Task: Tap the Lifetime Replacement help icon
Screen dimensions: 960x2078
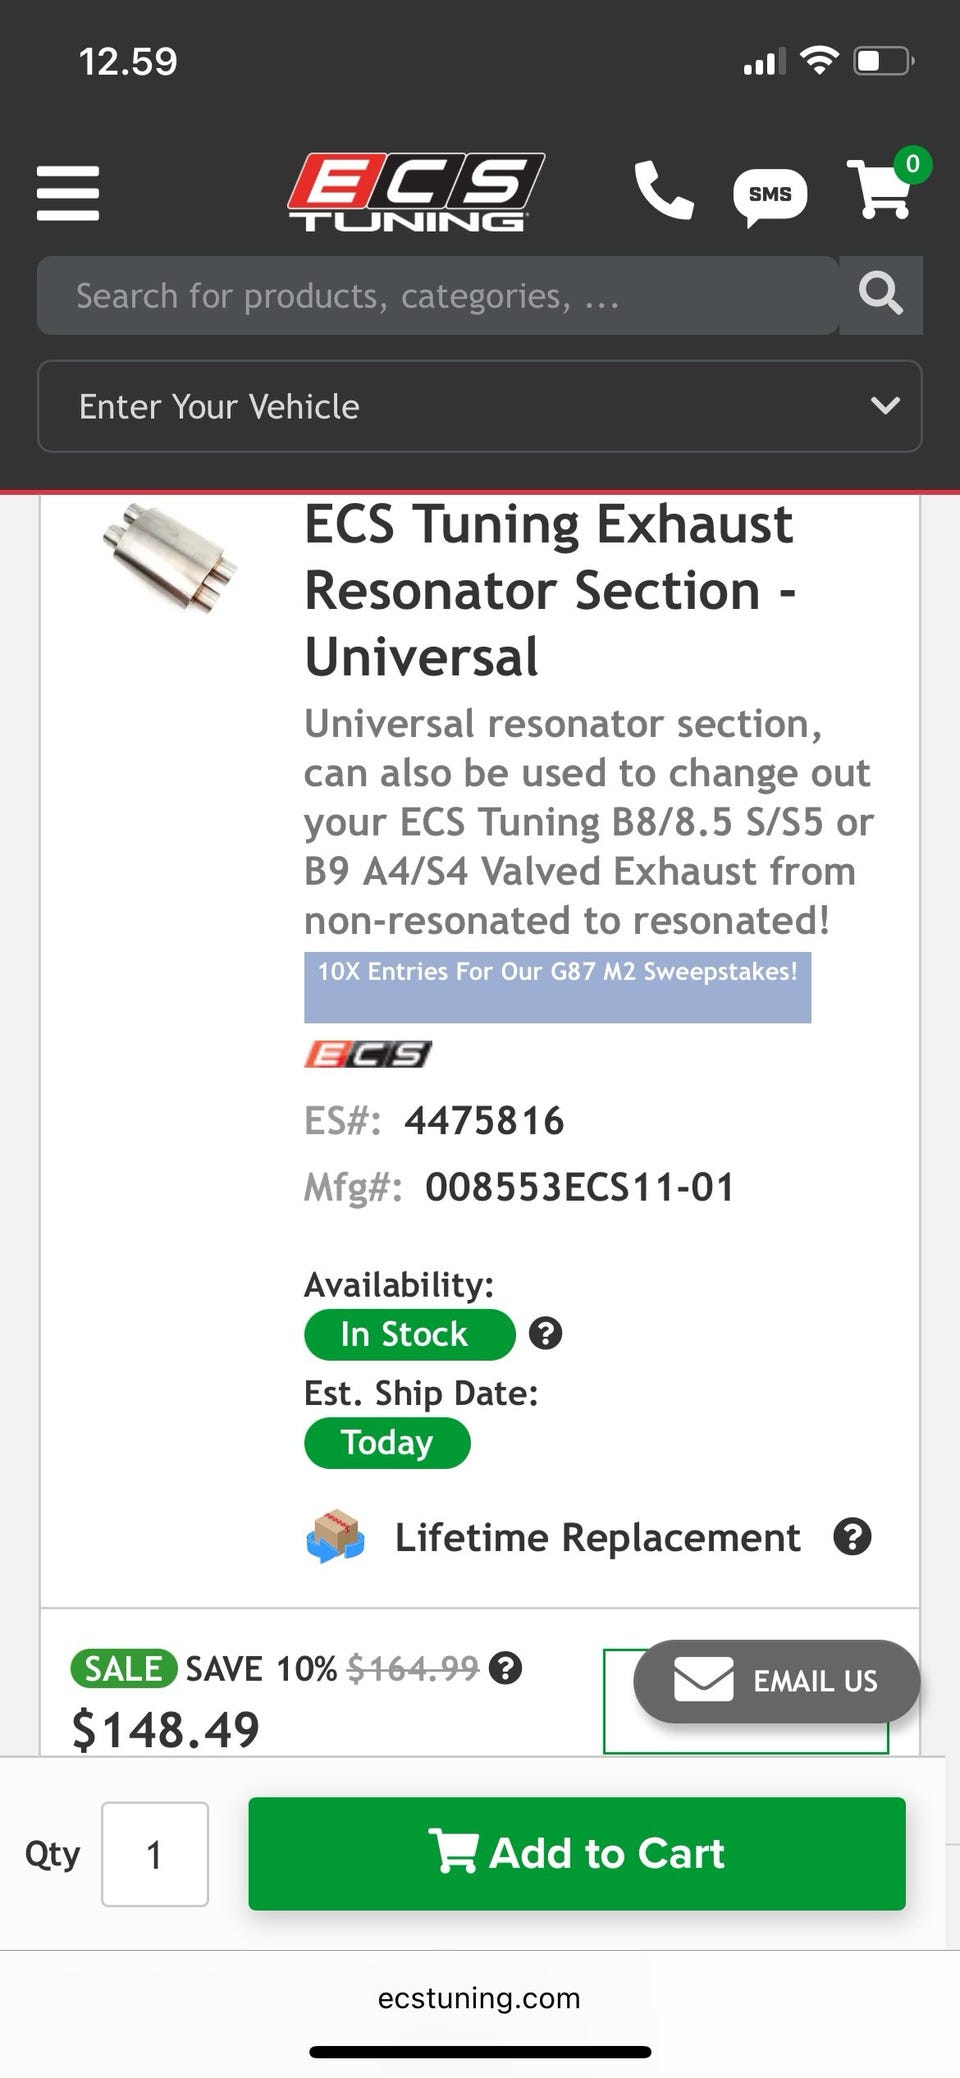Action: [x=852, y=1537]
